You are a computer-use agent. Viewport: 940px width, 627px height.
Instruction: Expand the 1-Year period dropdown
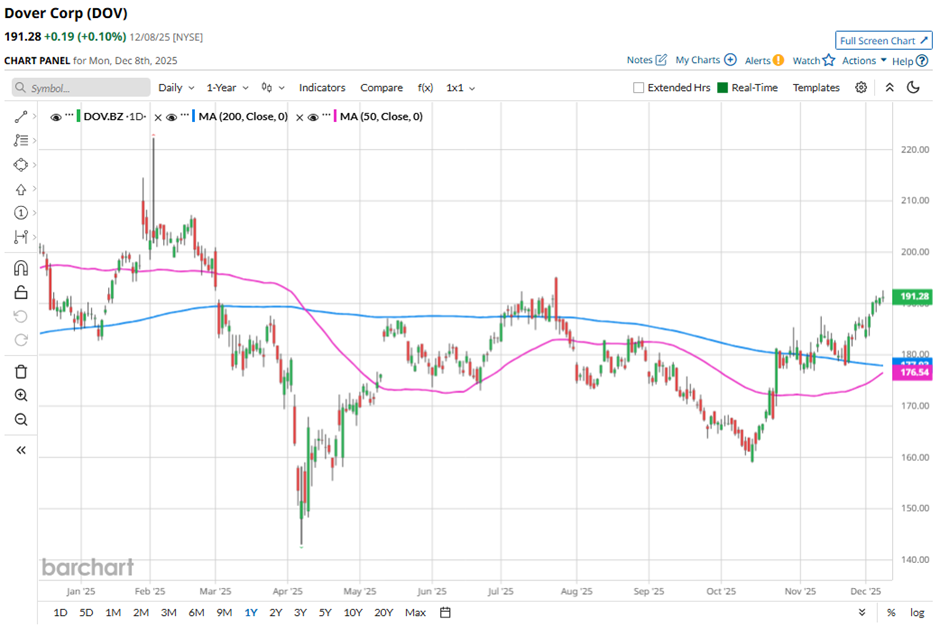(x=228, y=88)
